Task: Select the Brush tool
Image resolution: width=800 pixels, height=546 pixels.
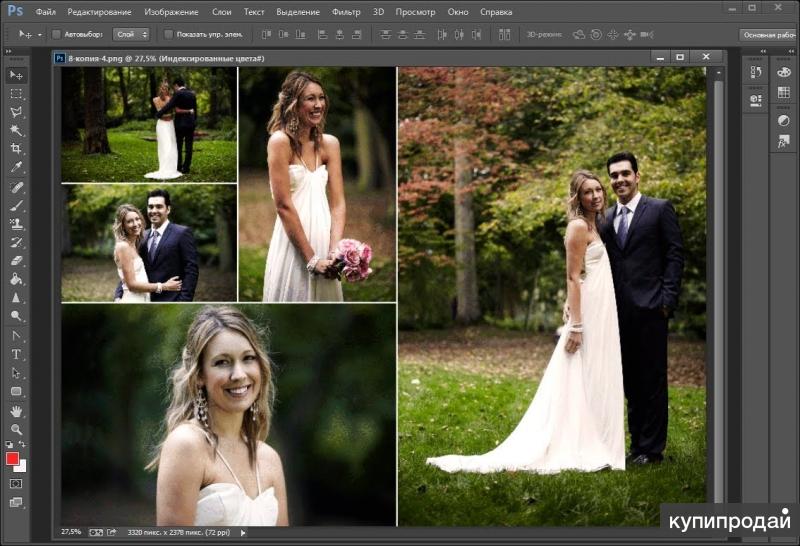Action: (16, 206)
